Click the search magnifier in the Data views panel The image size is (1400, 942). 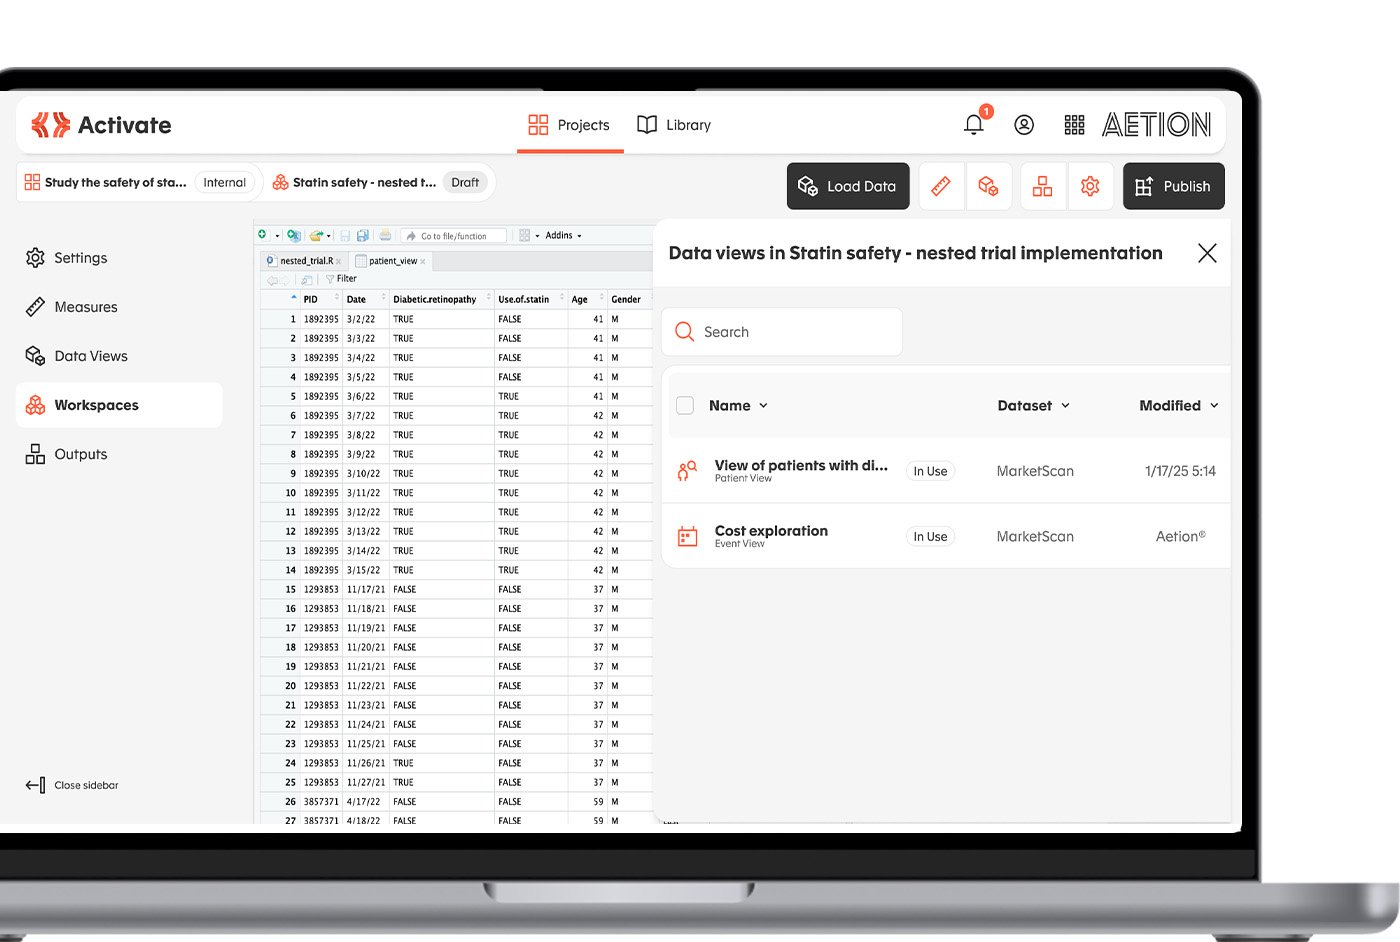tap(685, 331)
